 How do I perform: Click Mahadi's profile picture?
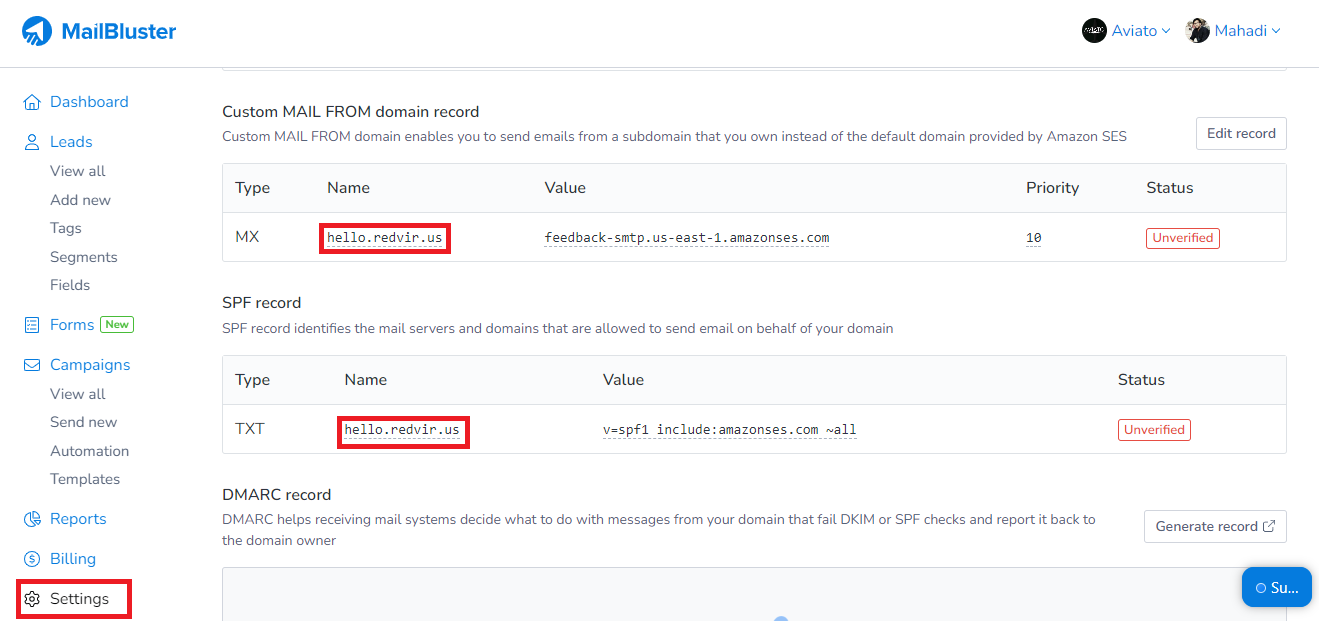[x=1196, y=30]
